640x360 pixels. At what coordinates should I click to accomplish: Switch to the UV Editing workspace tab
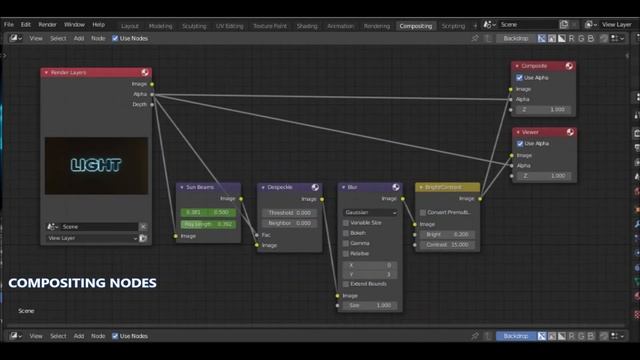coord(229,26)
